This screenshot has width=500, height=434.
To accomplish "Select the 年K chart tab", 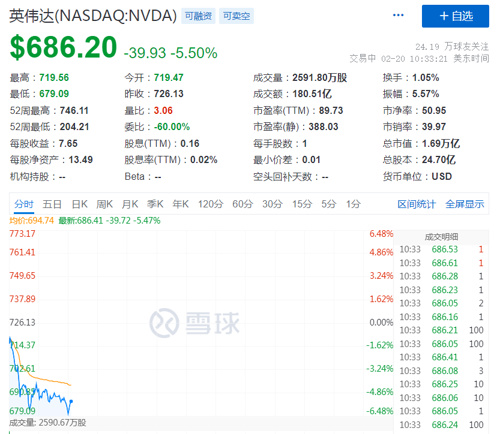I will (180, 204).
